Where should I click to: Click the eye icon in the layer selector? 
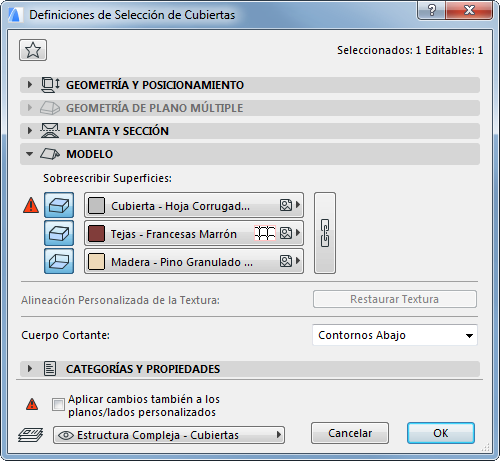point(66,435)
